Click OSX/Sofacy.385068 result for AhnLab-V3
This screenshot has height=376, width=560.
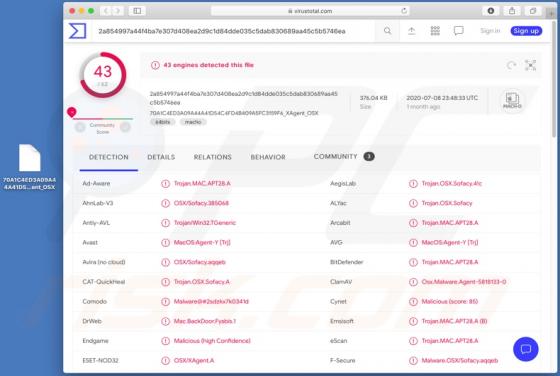[x=201, y=203]
